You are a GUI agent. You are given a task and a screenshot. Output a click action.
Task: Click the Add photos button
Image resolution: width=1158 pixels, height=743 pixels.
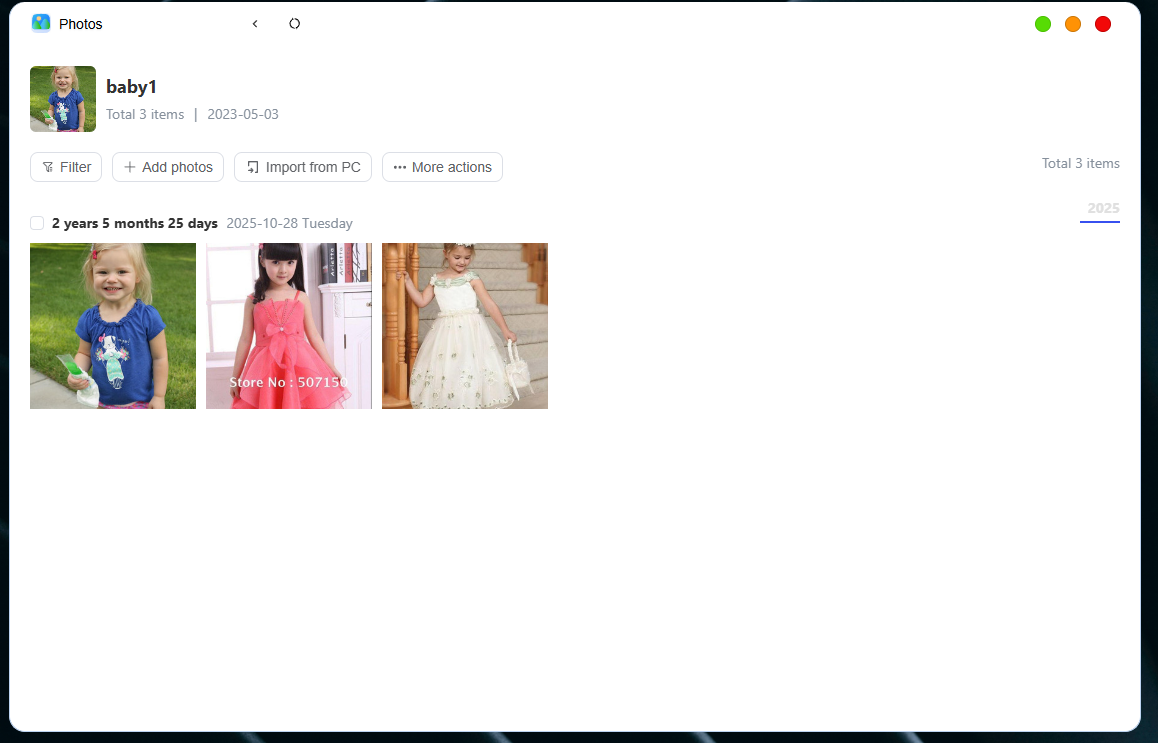coord(168,167)
